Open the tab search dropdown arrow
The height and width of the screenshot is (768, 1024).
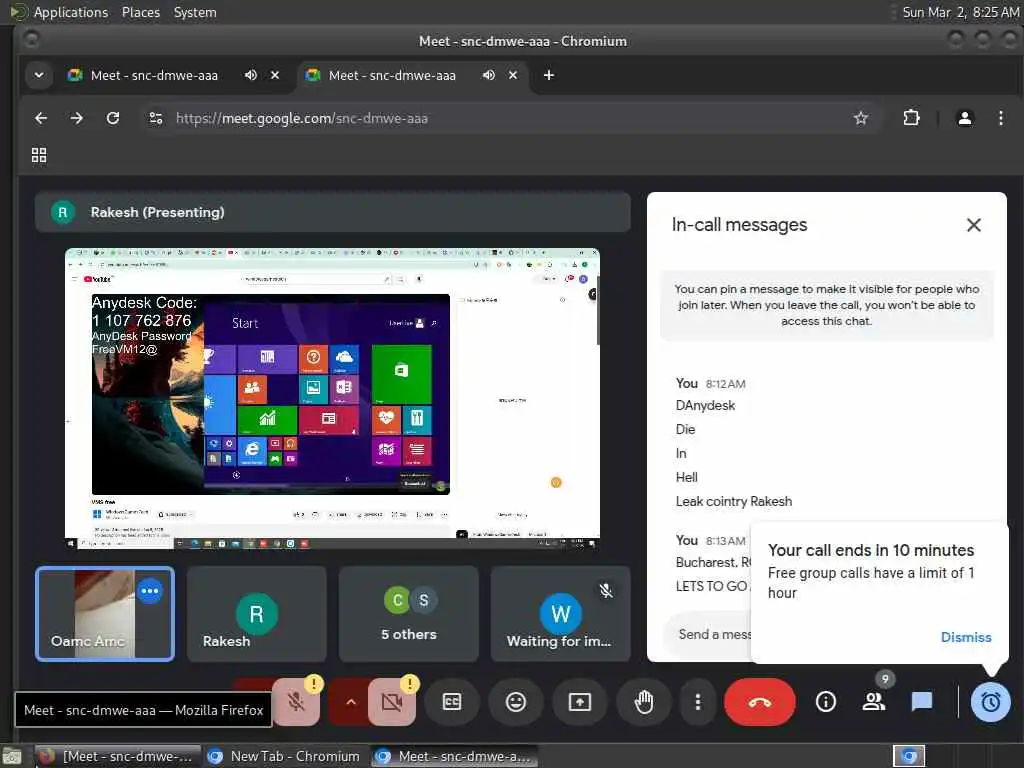coord(39,75)
